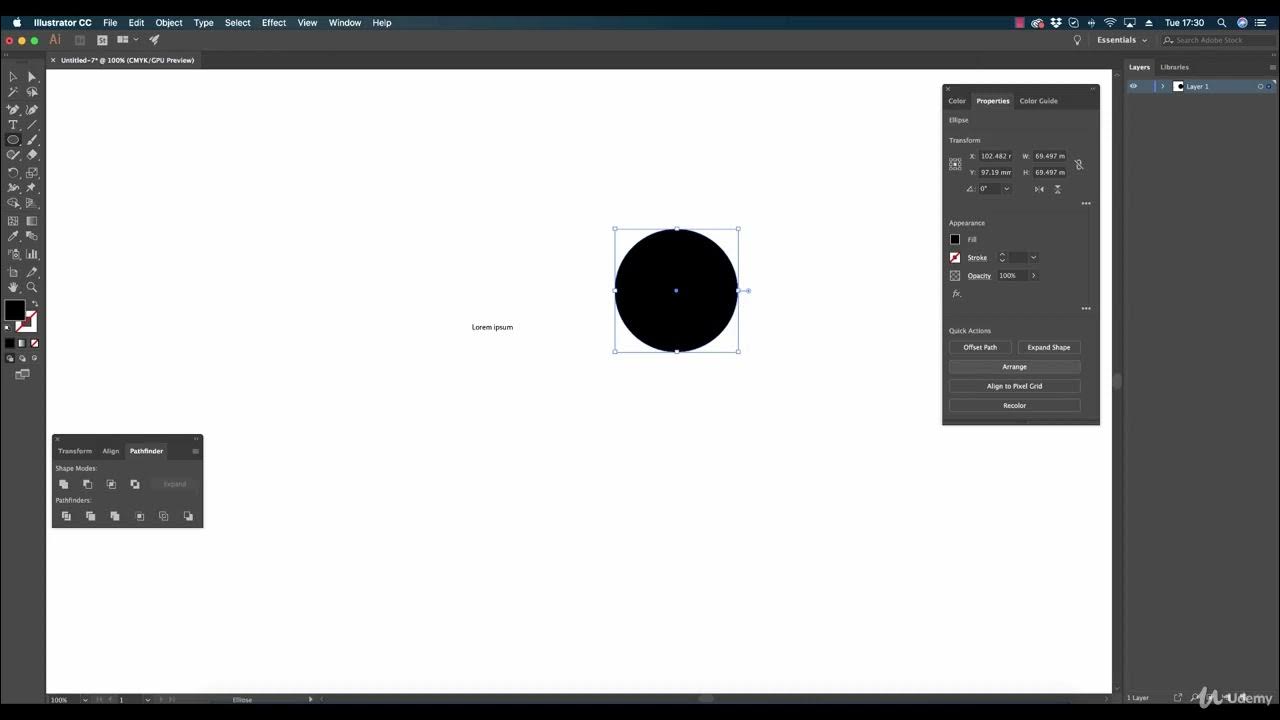Show more Transform options ellipsis
Viewport: 1280px width, 720px height.
(1086, 204)
